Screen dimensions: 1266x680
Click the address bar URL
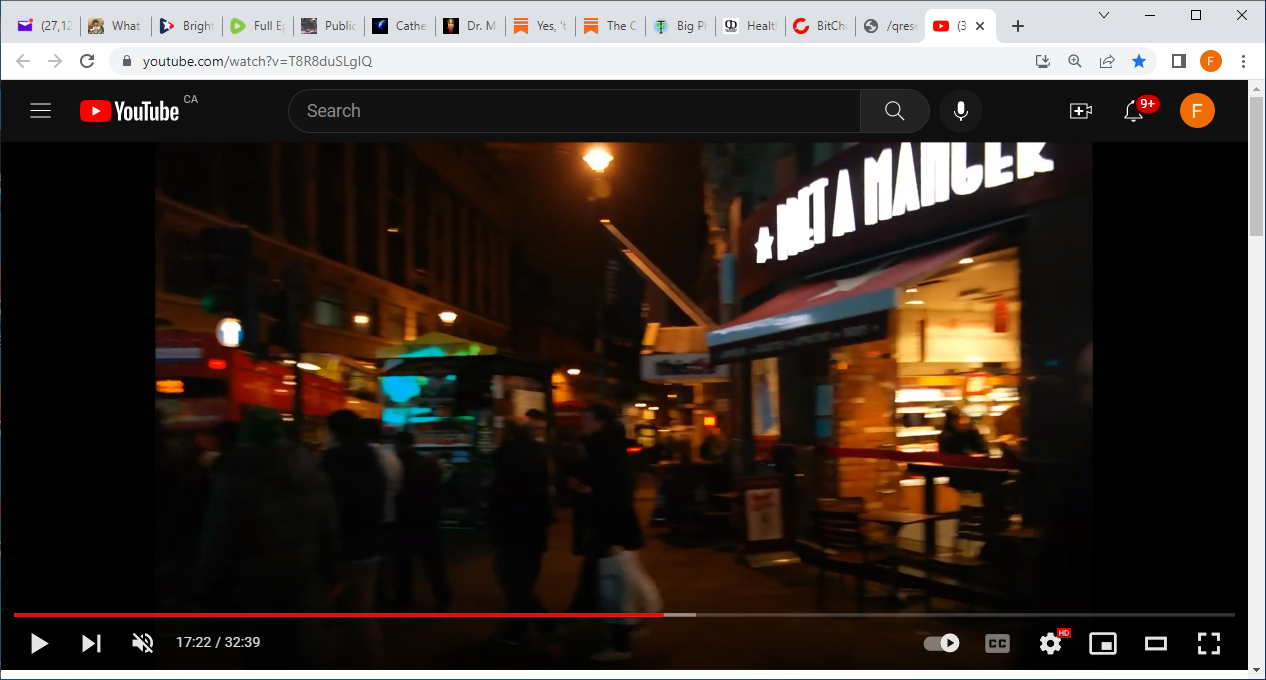pos(257,61)
